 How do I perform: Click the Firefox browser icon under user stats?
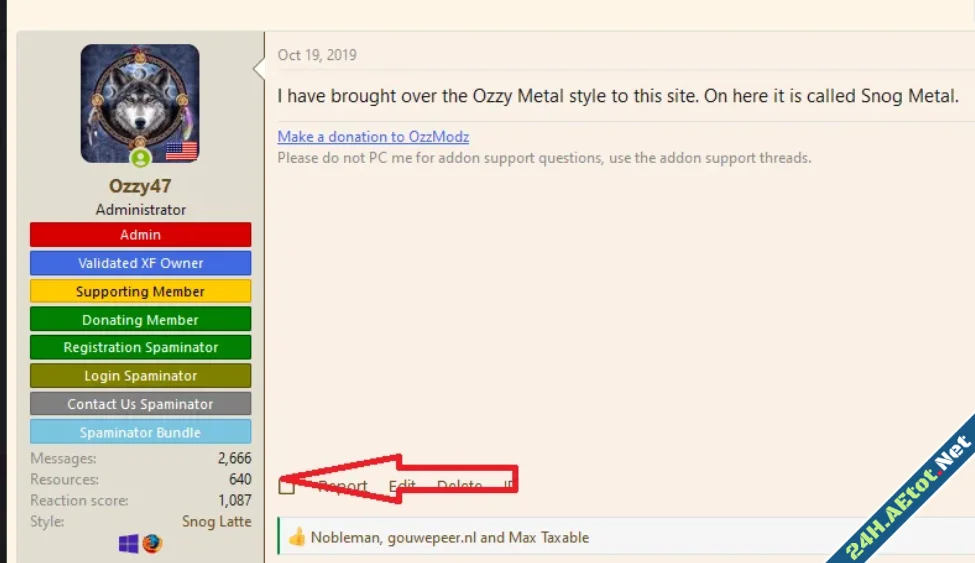point(152,544)
